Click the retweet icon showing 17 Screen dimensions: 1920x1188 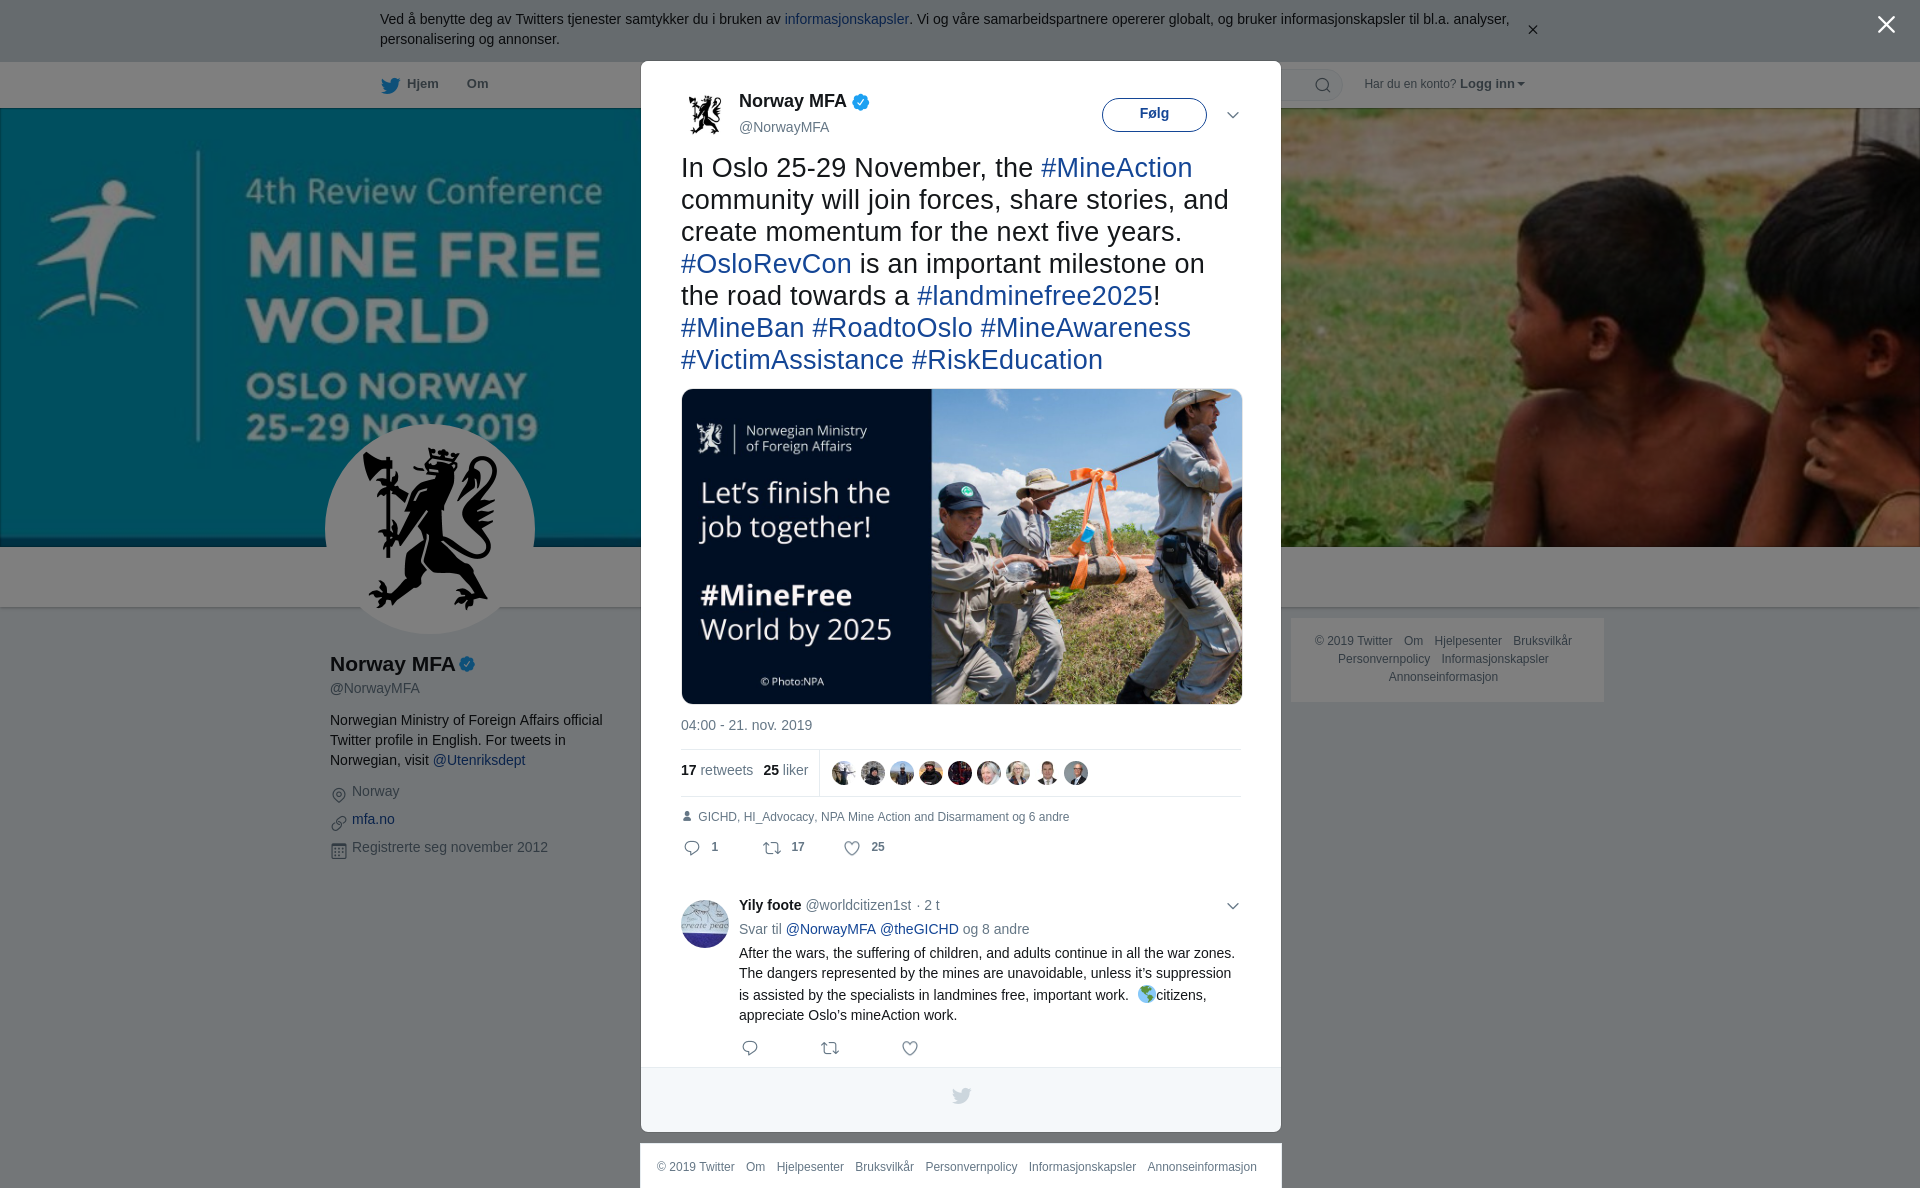click(x=772, y=848)
